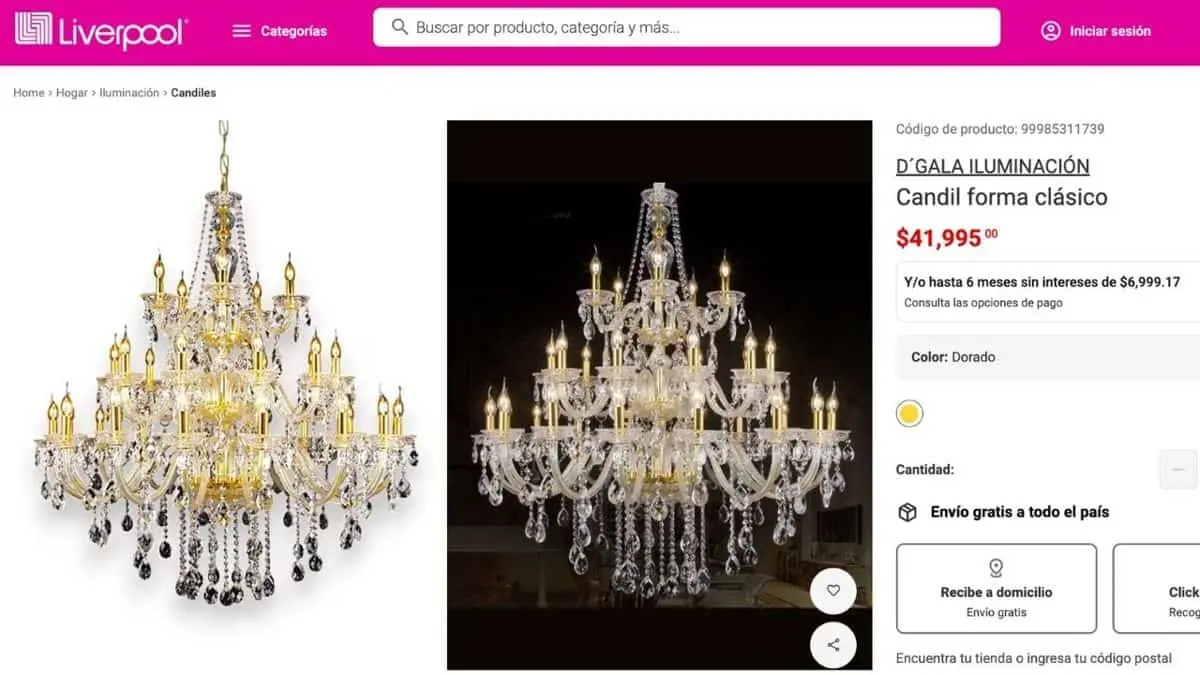This screenshot has width=1200, height=675.
Task: Choose the Recibe a domicilio delivery option
Action: 996,589
